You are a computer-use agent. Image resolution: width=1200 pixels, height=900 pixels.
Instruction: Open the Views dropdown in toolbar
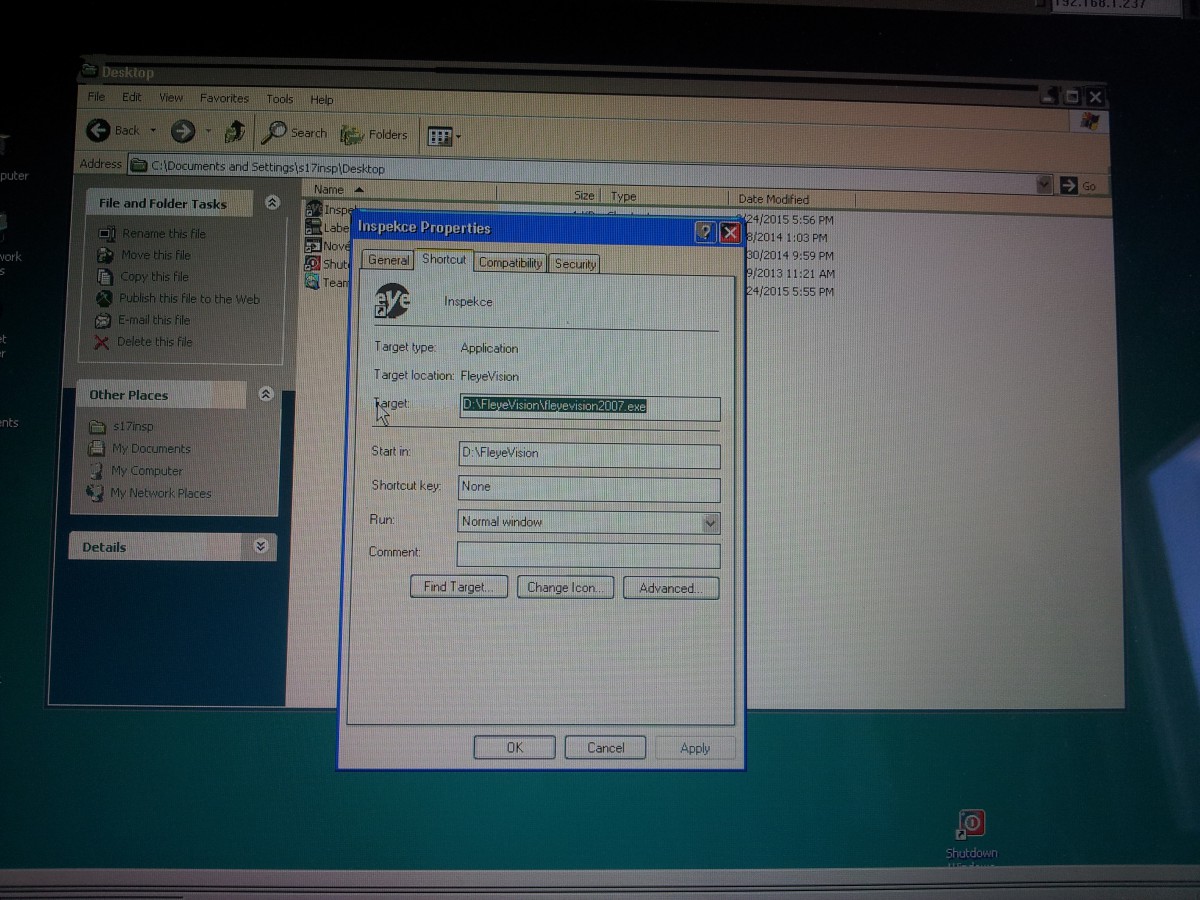click(443, 136)
